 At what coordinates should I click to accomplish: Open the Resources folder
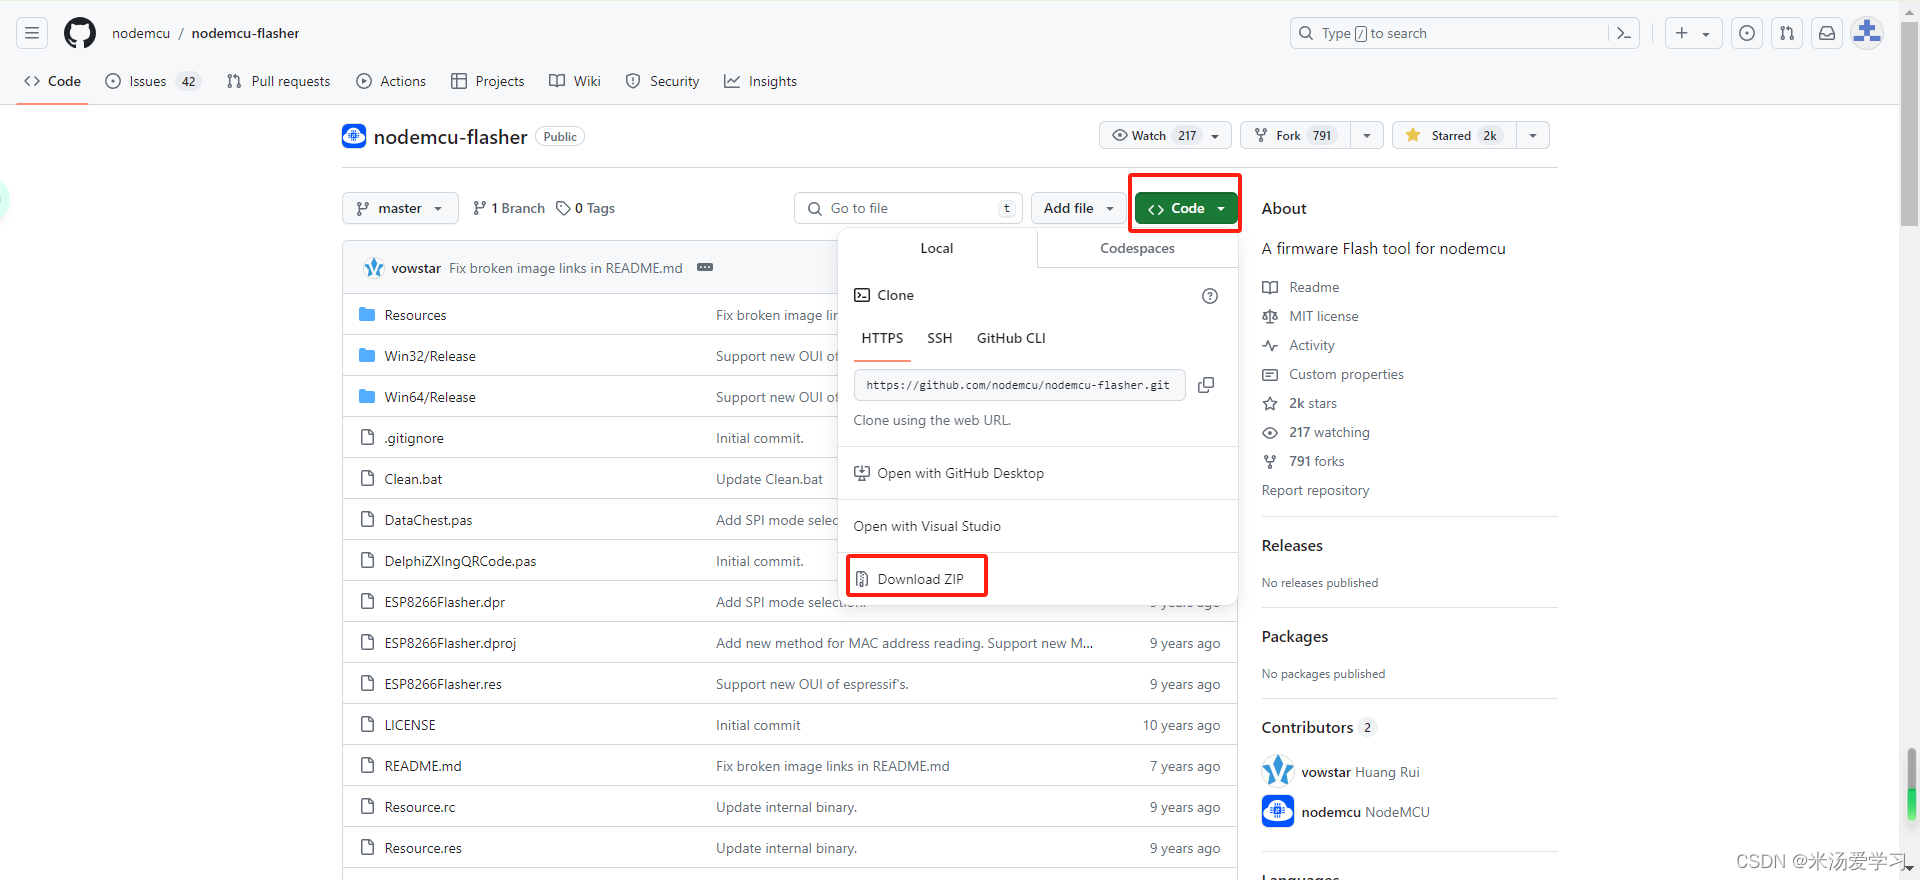coord(415,315)
